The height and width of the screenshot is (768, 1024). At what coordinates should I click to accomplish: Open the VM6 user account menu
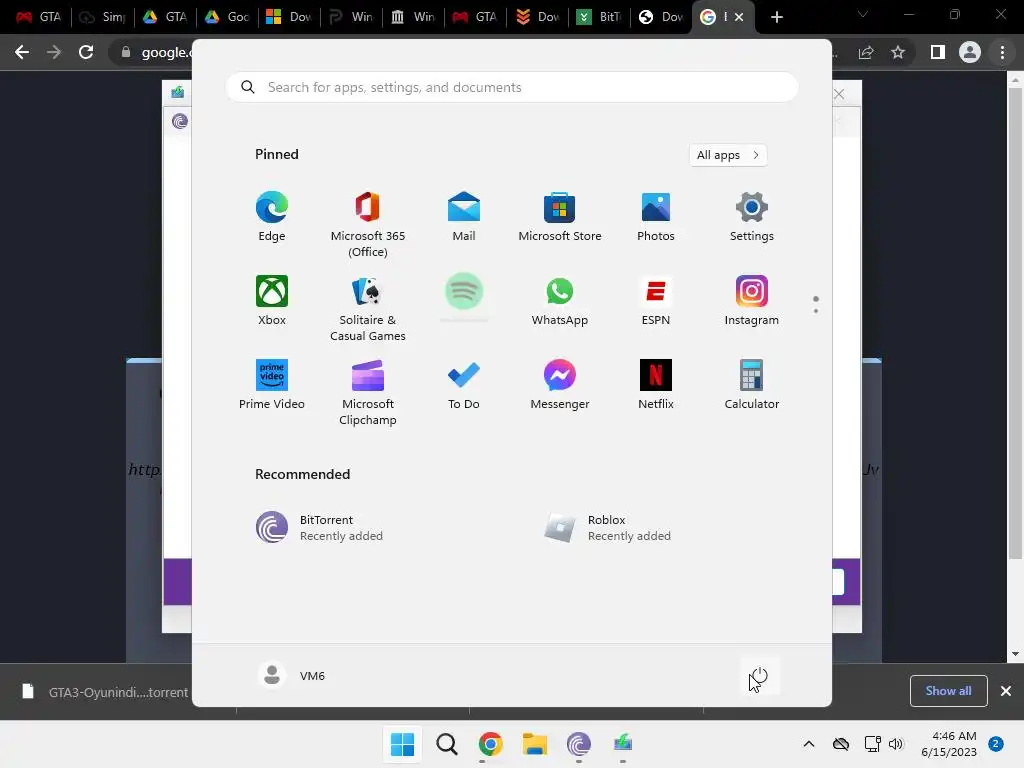(x=291, y=676)
